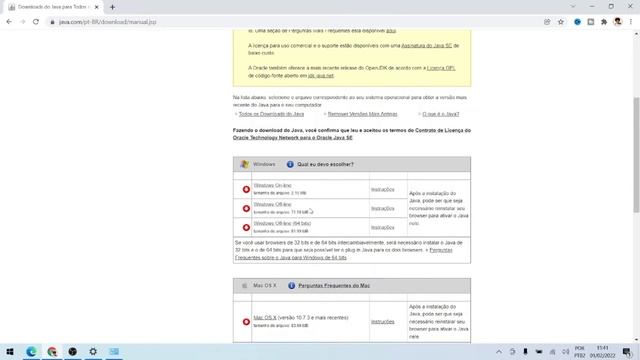Image resolution: width=640 pixels, height=360 pixels.
Task: Open Instruções for Mac OS X
Action: [x=382, y=322]
